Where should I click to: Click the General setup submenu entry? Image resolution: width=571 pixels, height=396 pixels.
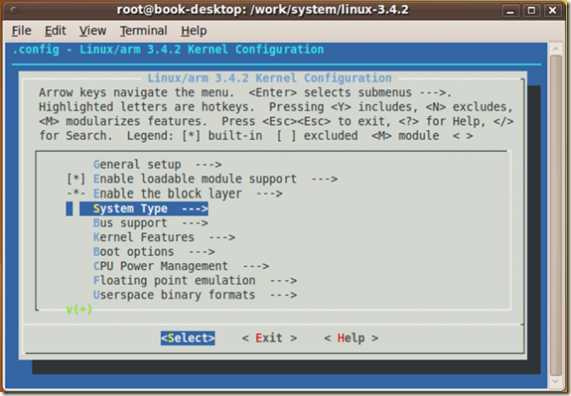point(157,165)
